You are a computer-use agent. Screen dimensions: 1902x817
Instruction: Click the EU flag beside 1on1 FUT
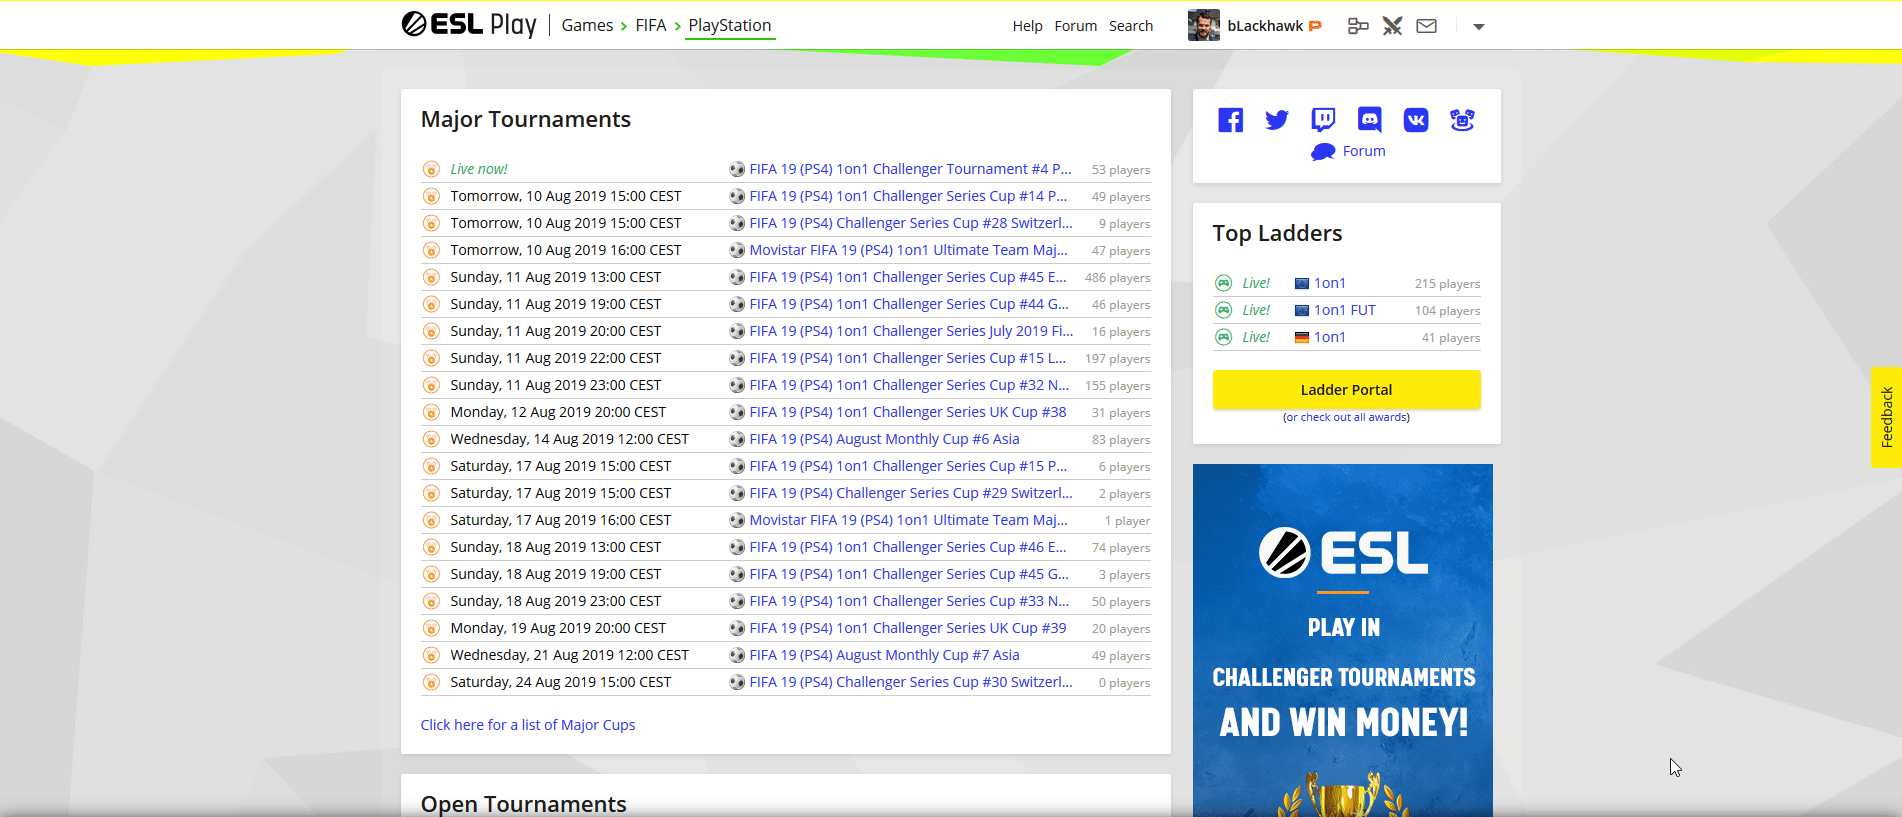point(1302,311)
